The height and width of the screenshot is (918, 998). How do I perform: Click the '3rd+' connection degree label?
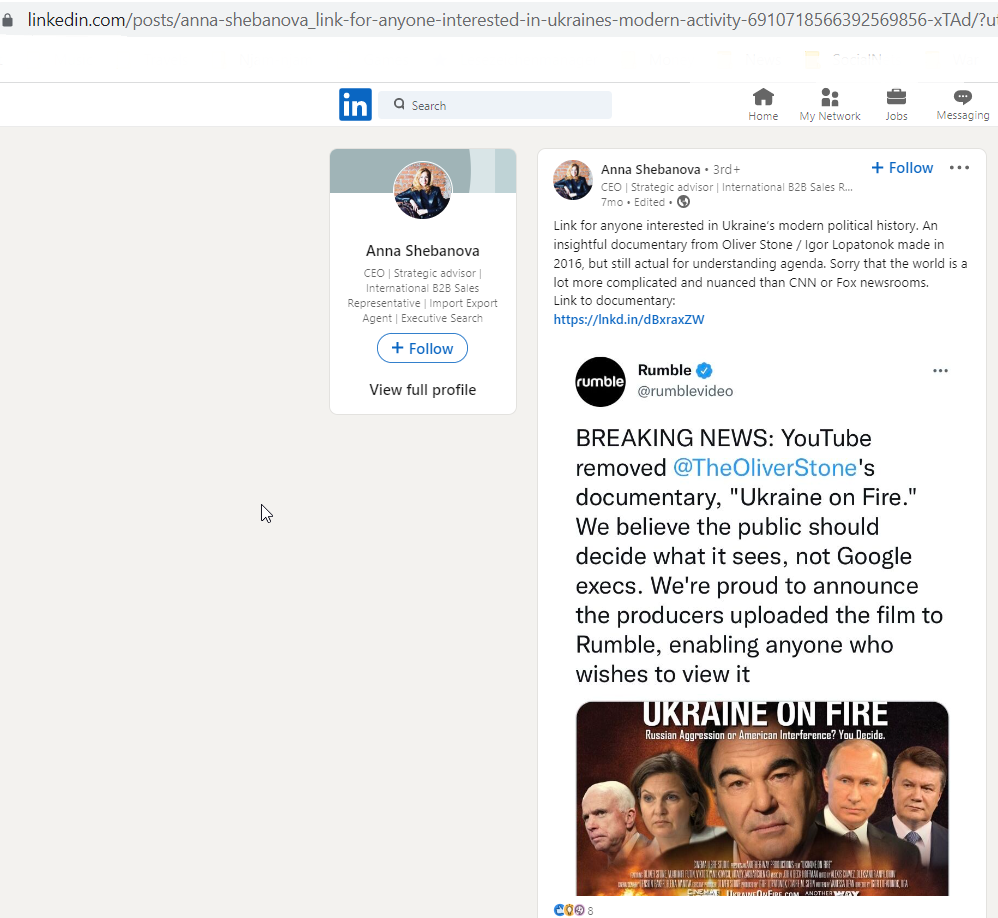pos(726,169)
